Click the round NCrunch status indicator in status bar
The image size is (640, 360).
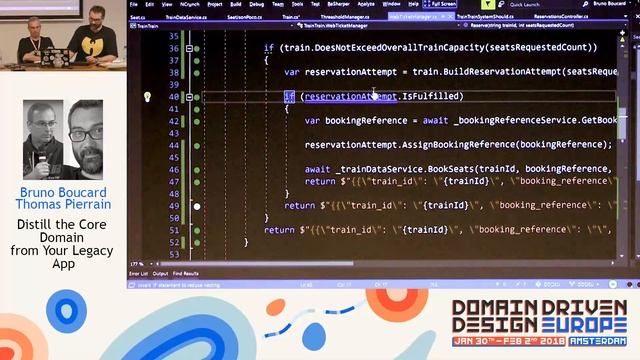[x=613, y=284]
